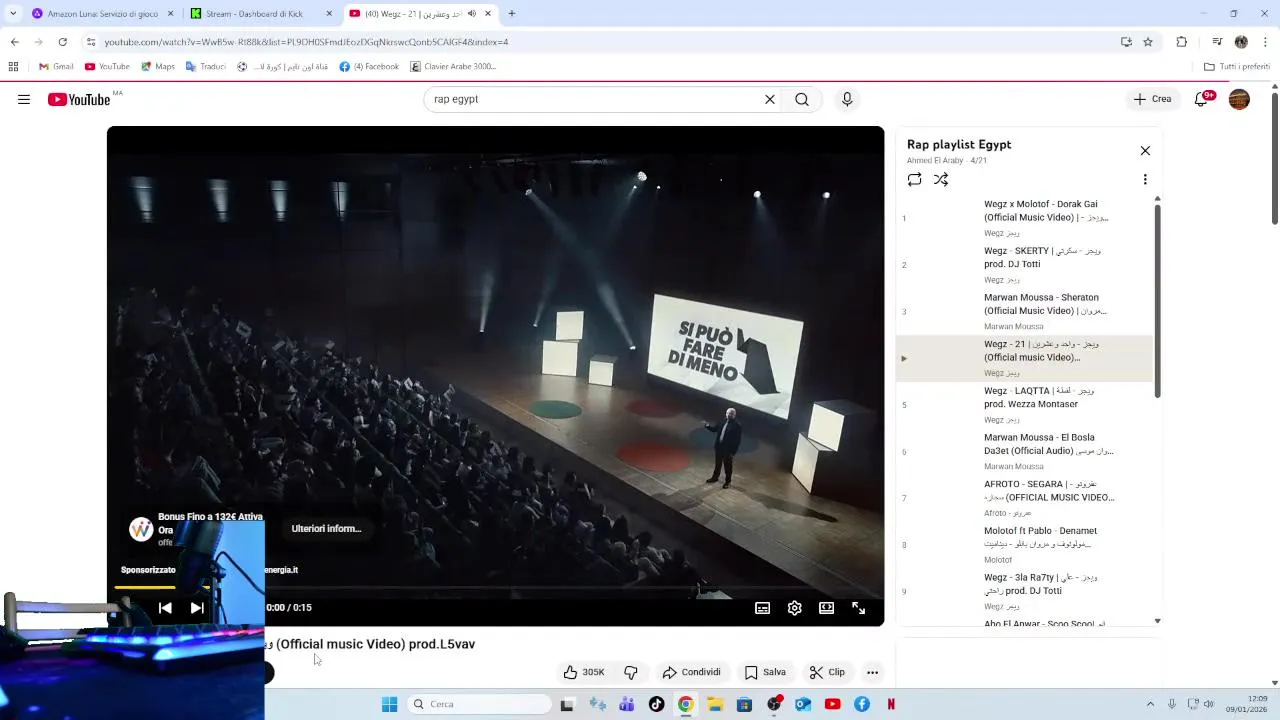Click Crea to create content
Viewport: 1280px width, 720px height.
pyautogui.click(x=1152, y=99)
